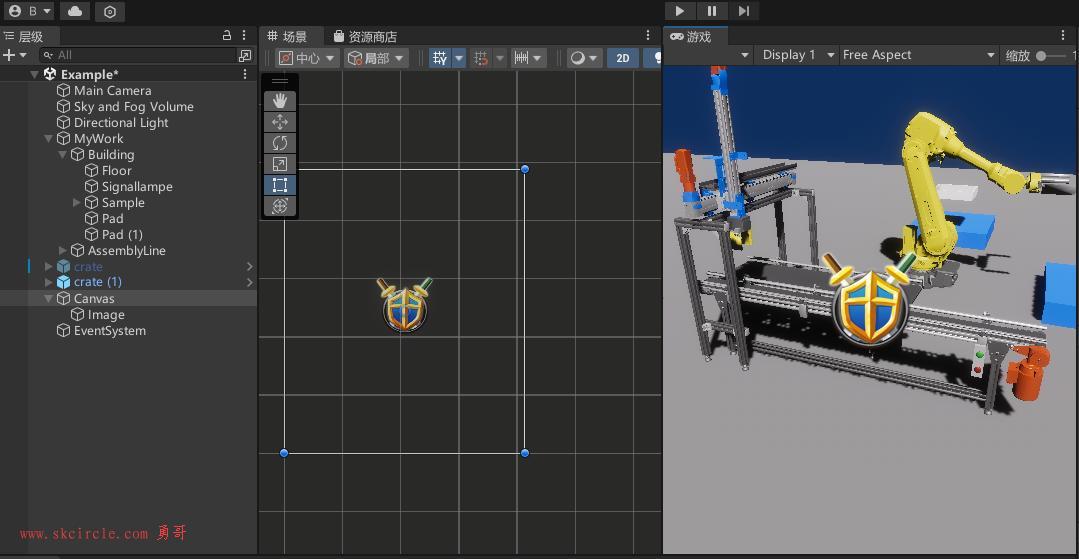The height and width of the screenshot is (559, 1079).
Task: Open the account B dropdown
Action: (x=30, y=11)
